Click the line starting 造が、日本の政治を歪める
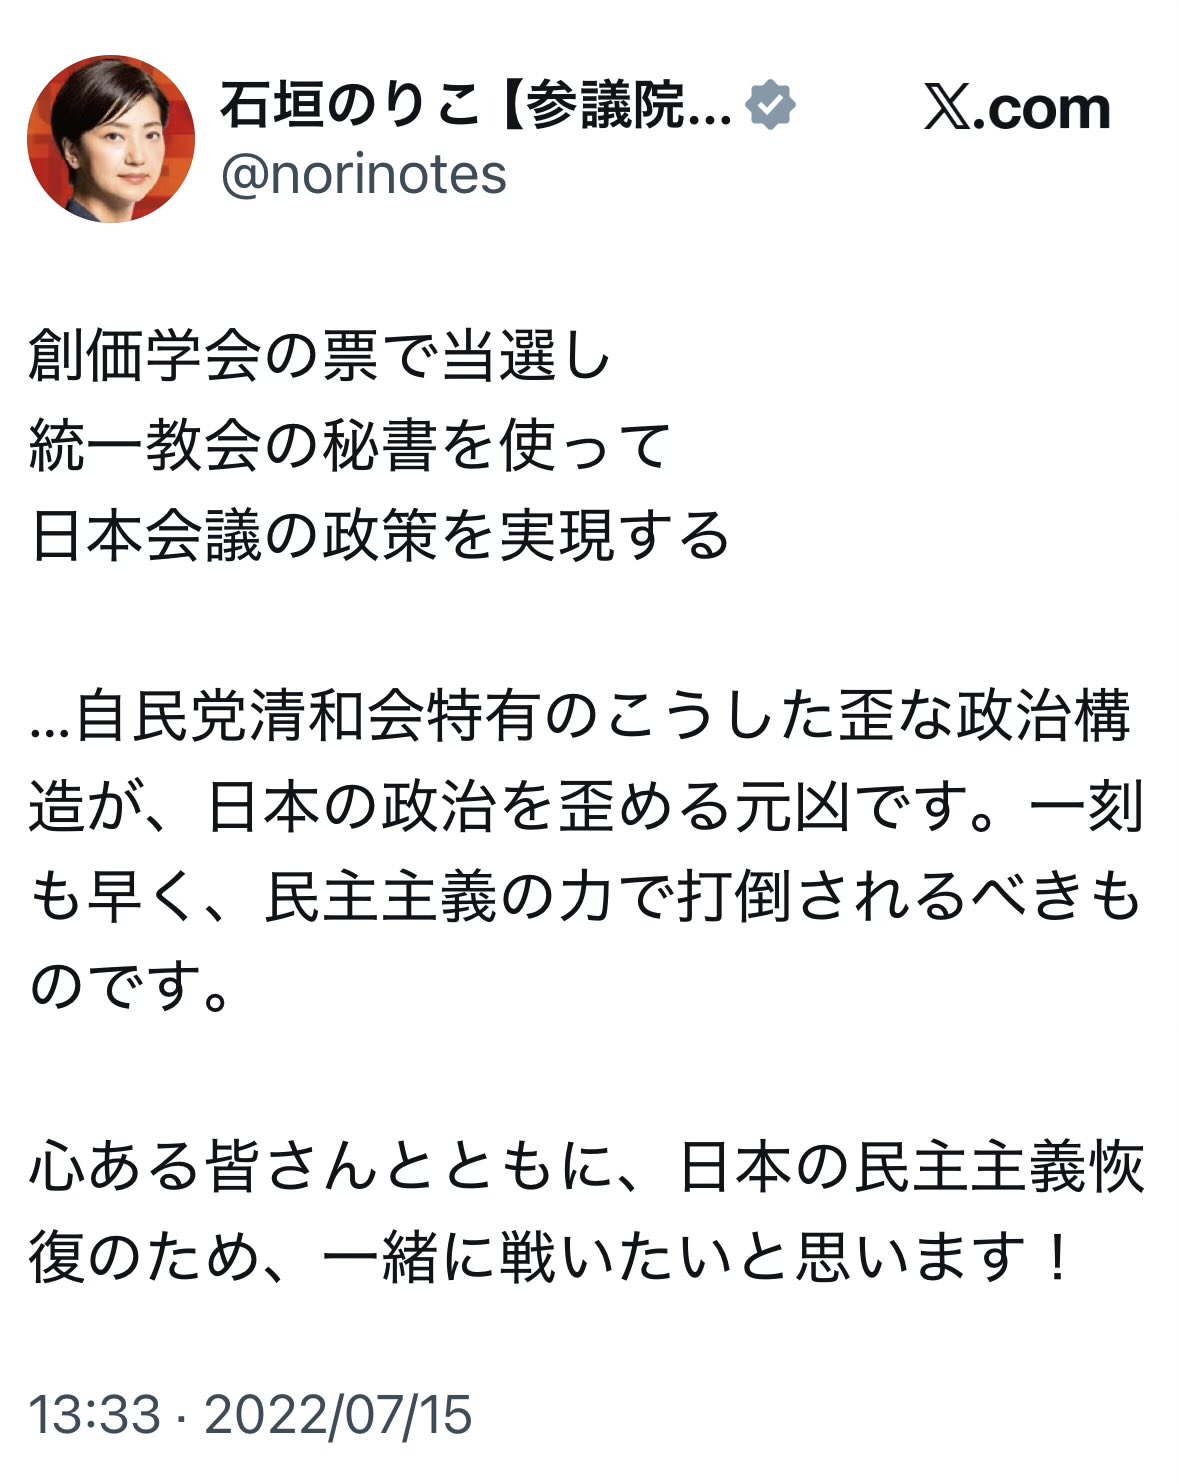The width and height of the screenshot is (1179, 1484). click(586, 806)
